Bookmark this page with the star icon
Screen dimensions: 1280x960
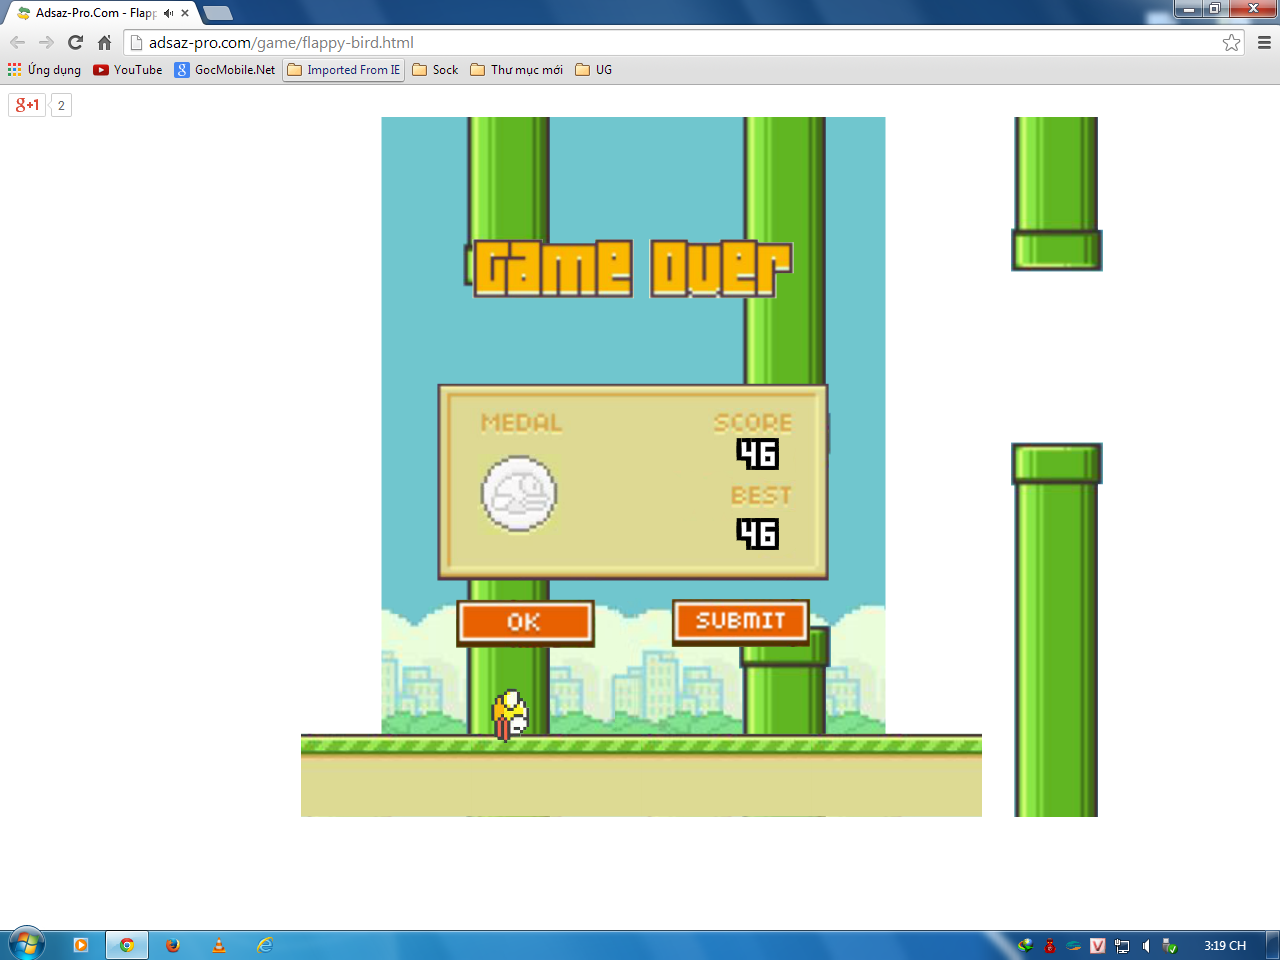[1231, 42]
